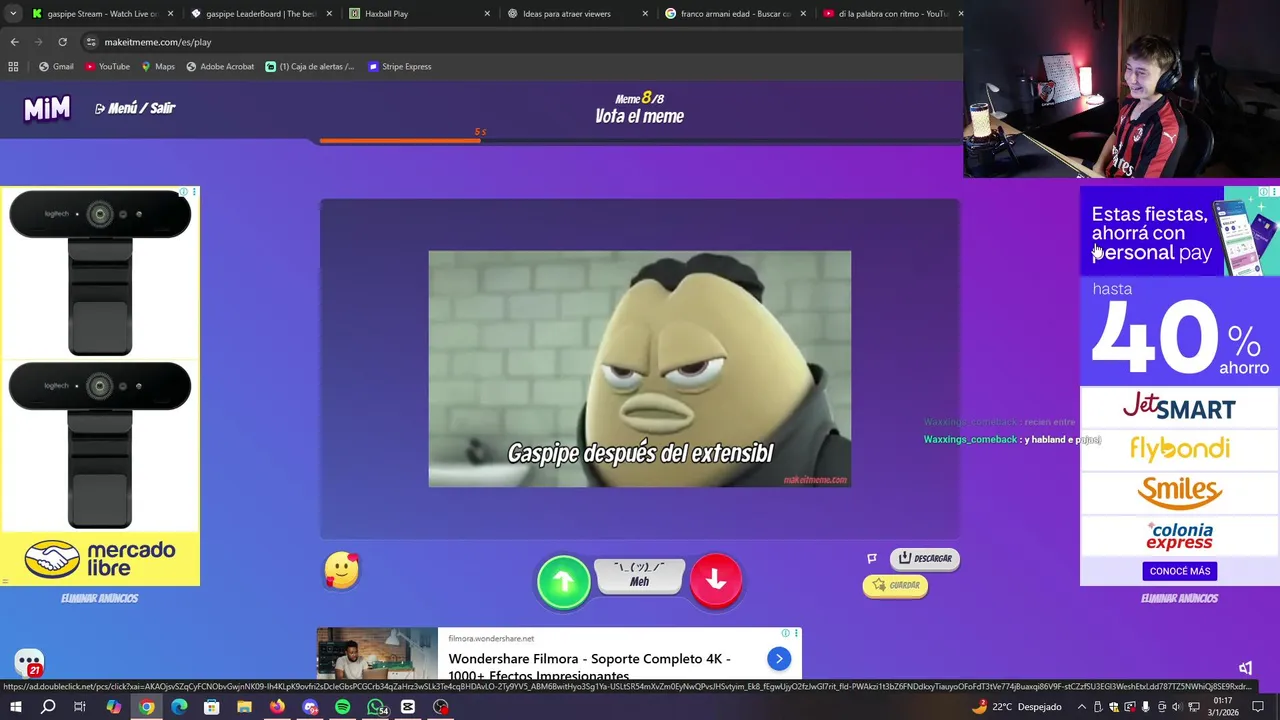Flag this meme as inappropriate

pyautogui.click(x=872, y=559)
